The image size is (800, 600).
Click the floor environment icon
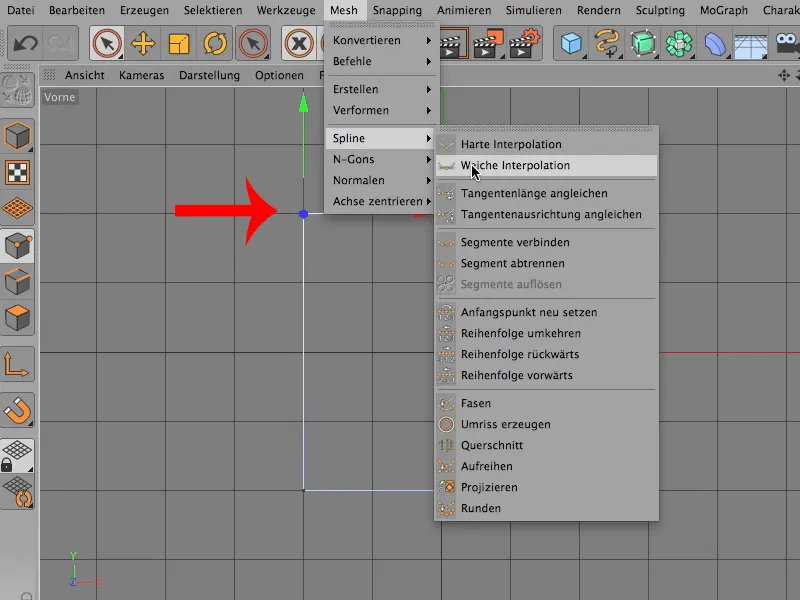pos(751,46)
